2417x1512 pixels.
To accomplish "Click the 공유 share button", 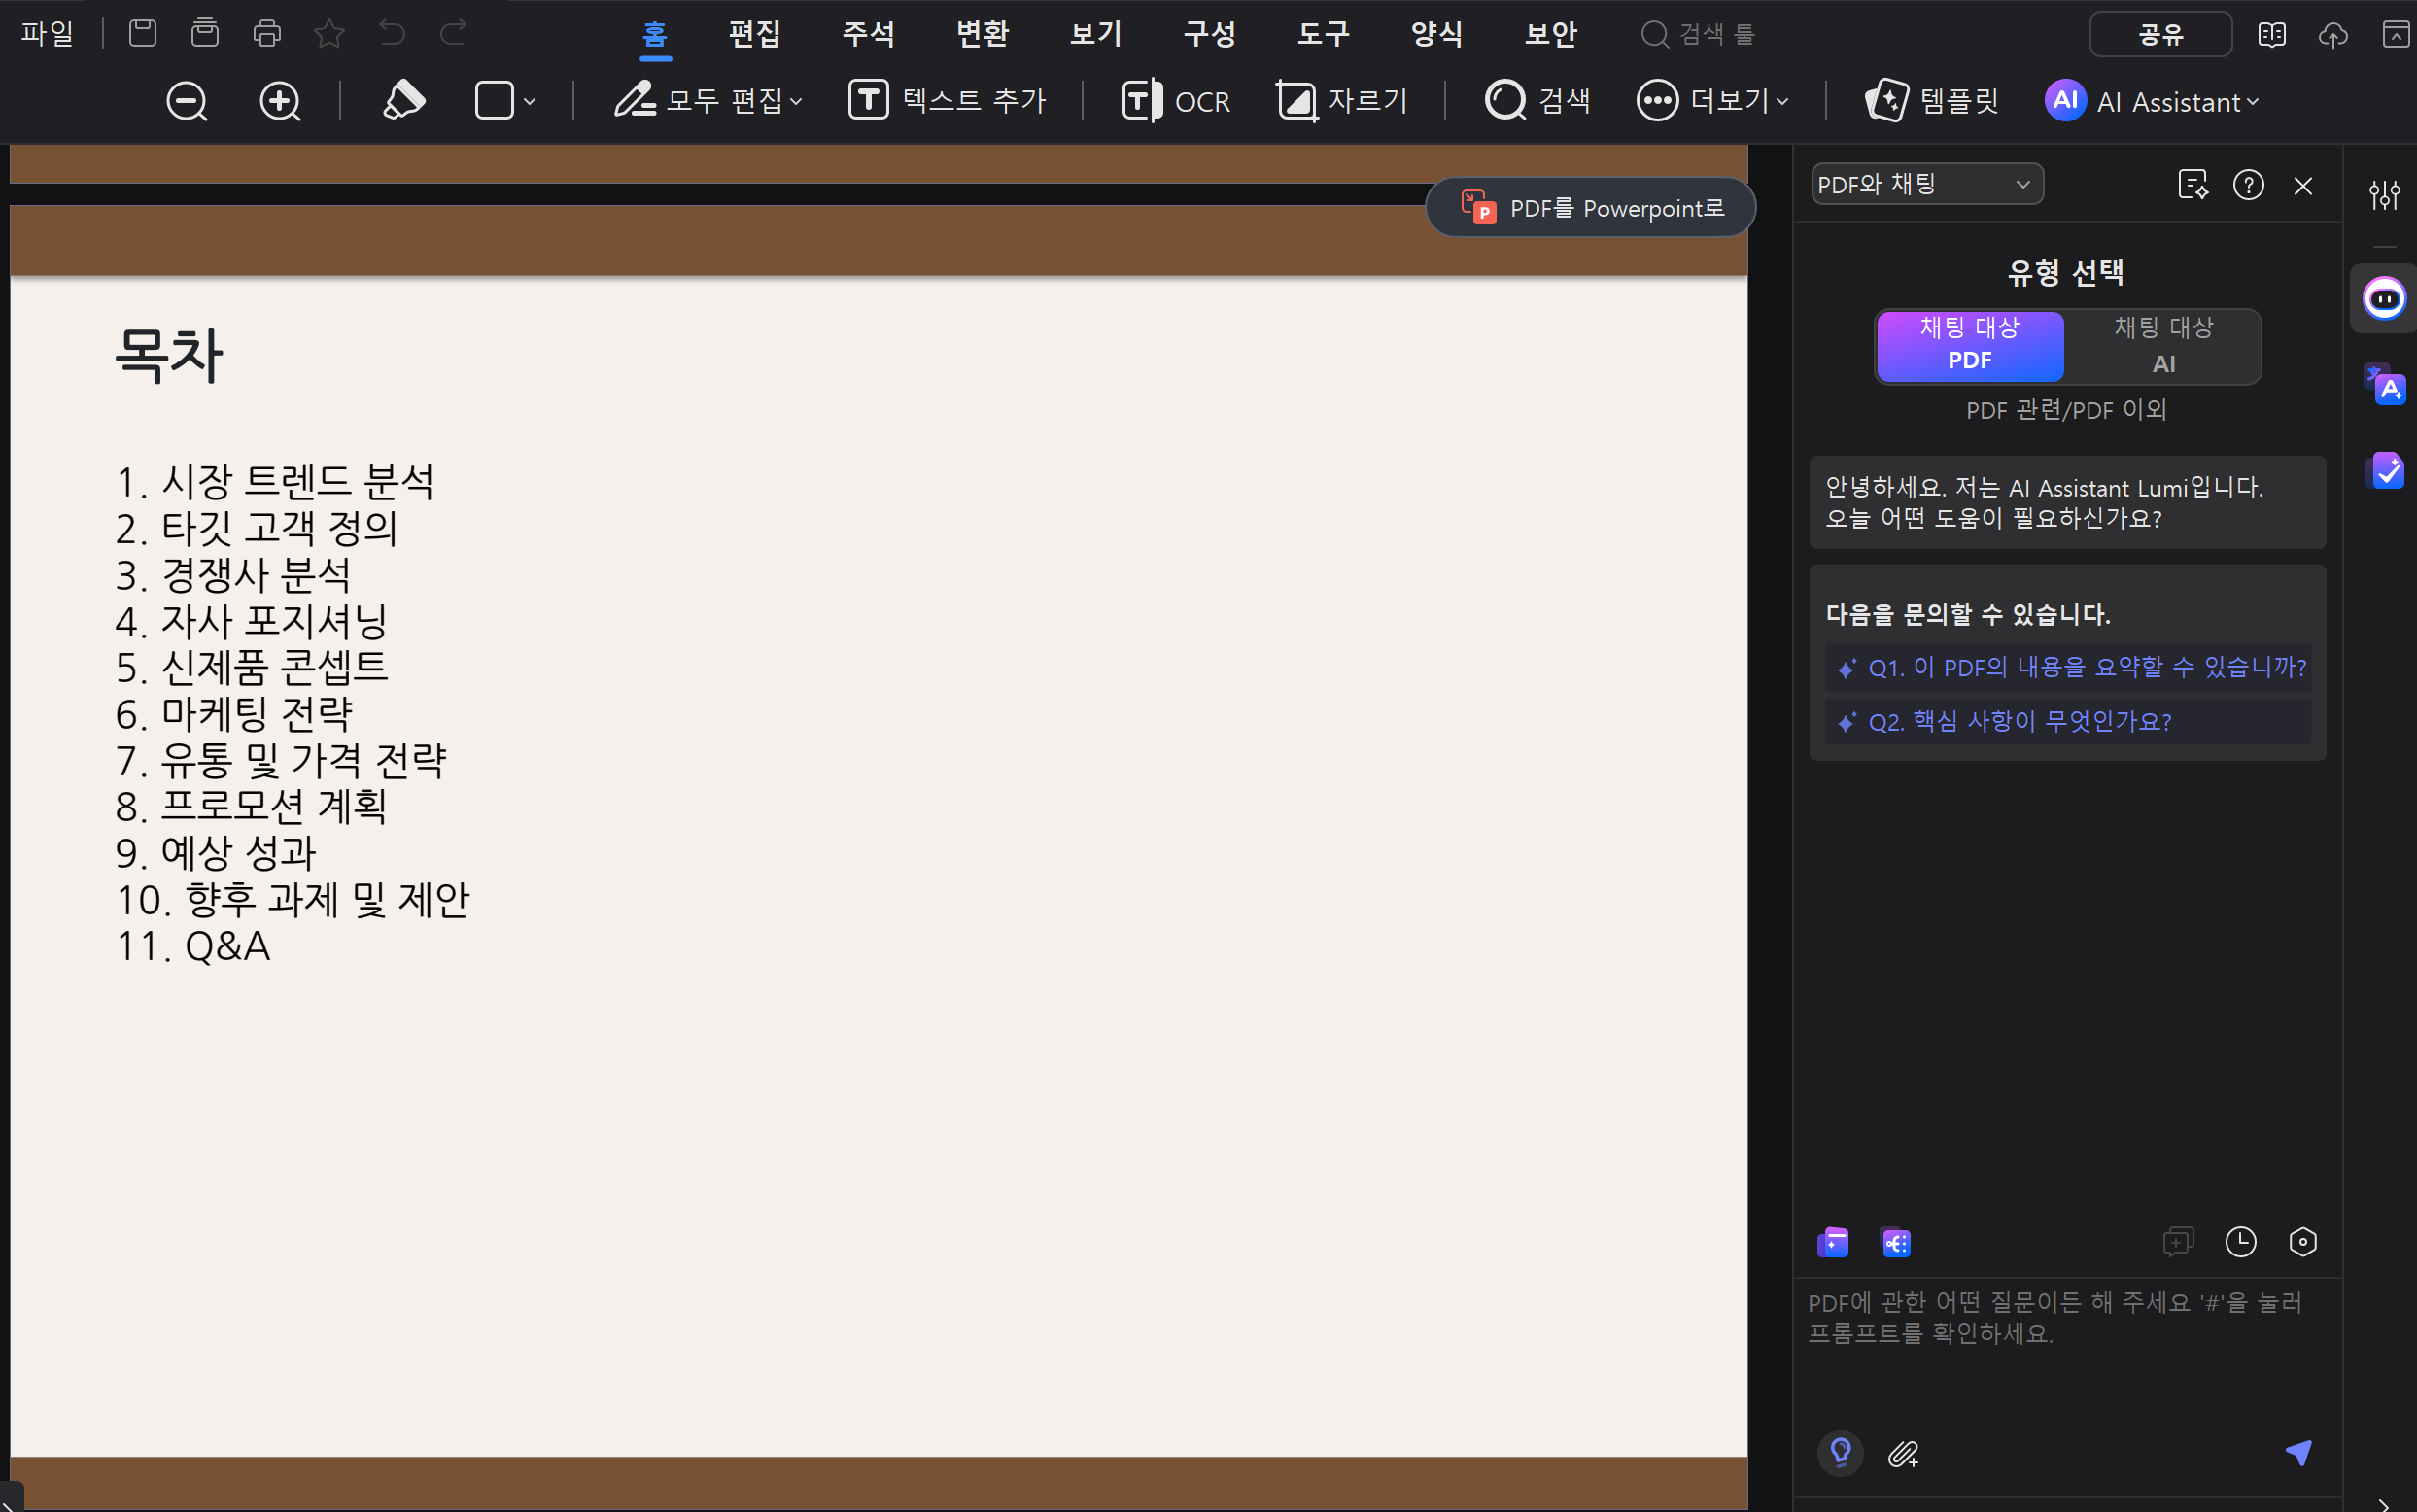I will [x=2161, y=35].
